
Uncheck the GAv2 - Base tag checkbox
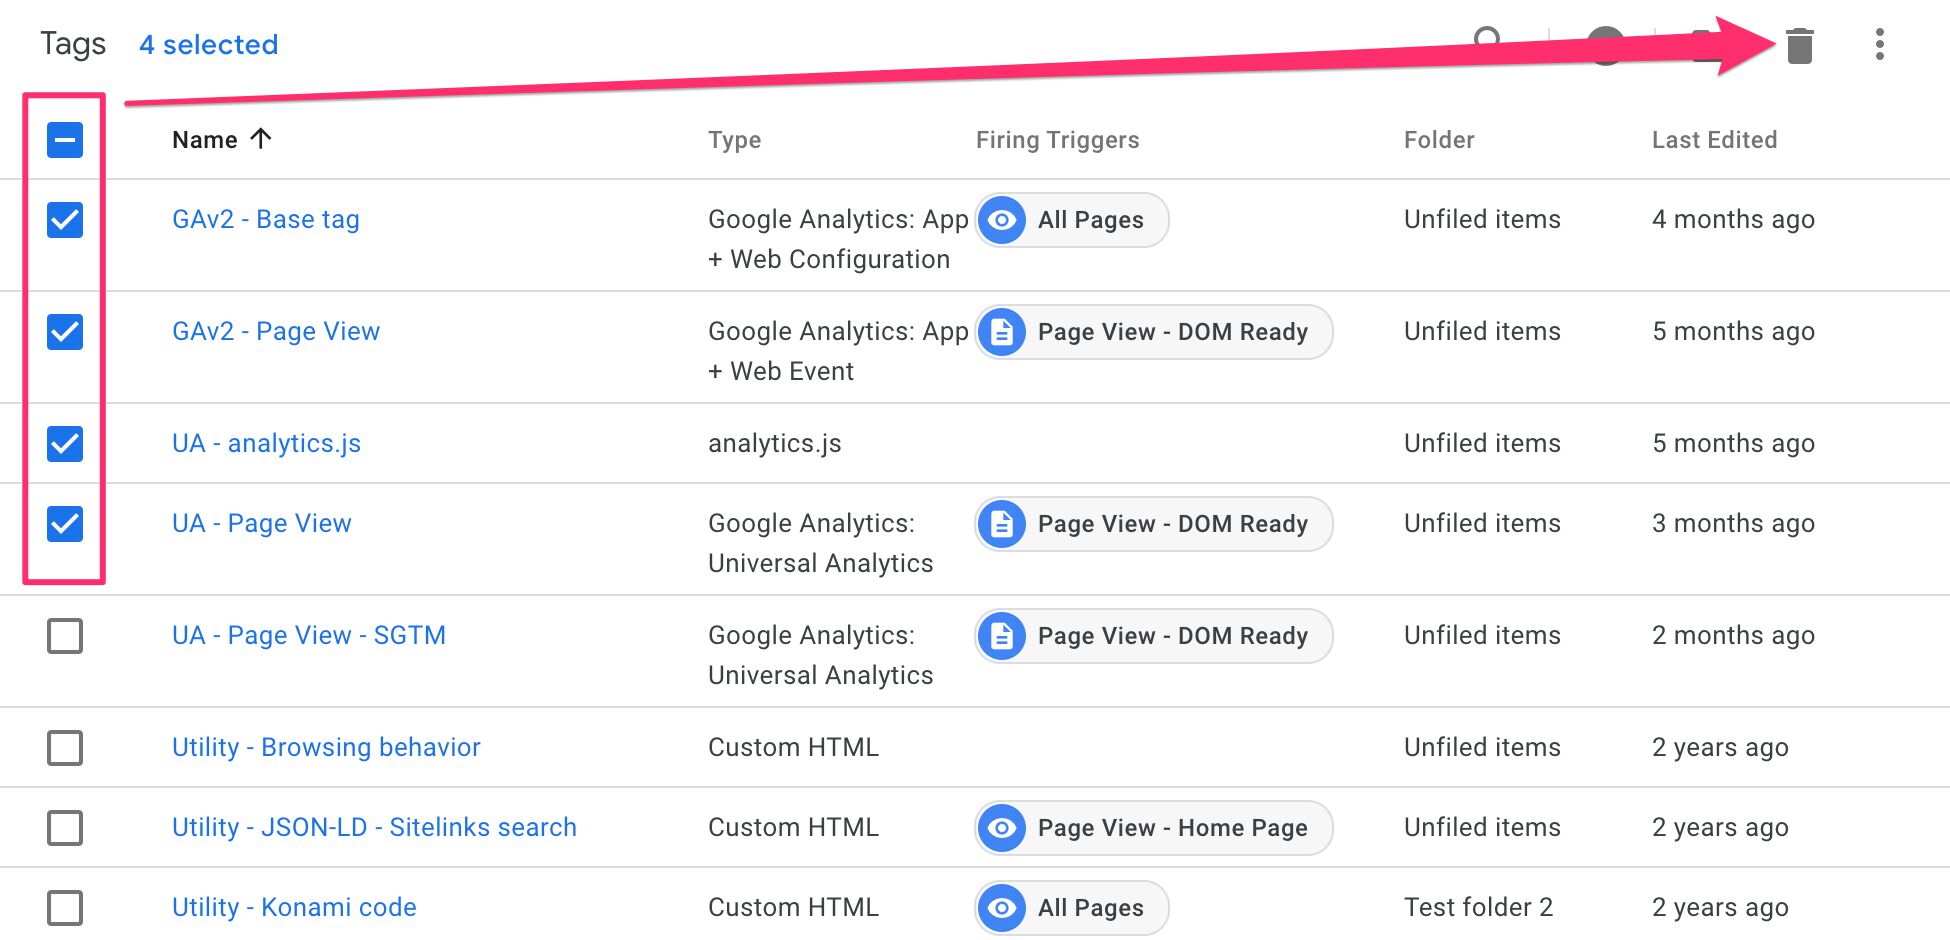[65, 220]
